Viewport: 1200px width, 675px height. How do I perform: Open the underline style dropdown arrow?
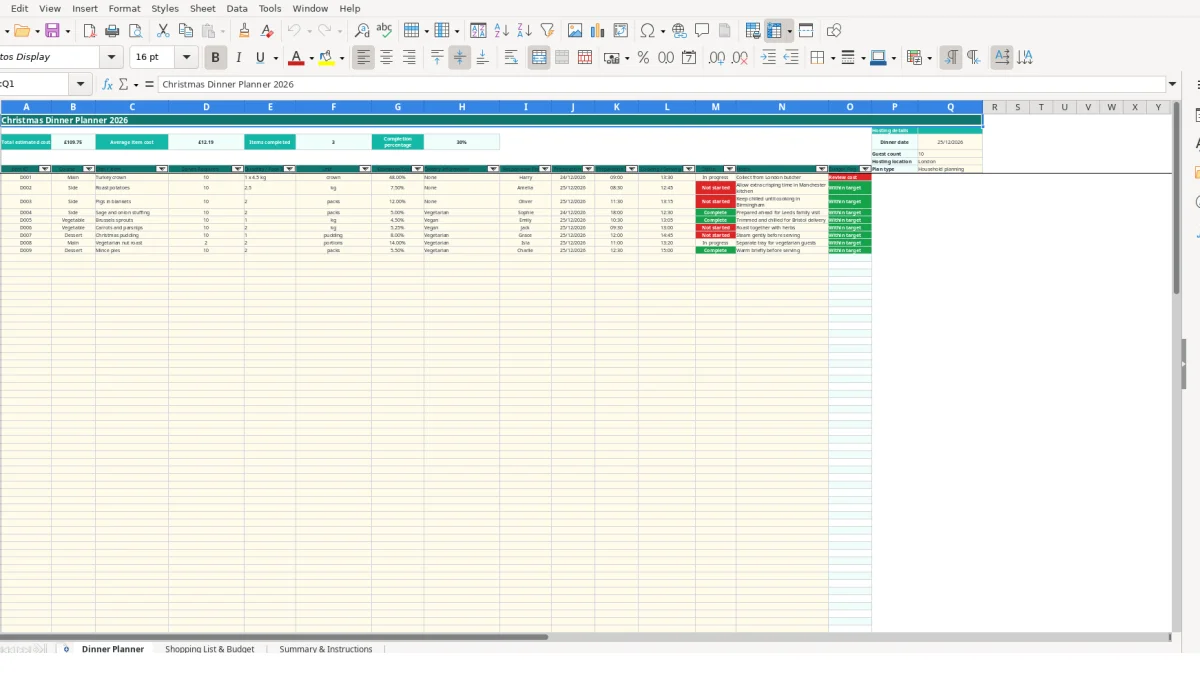pyautogui.click(x=275, y=58)
